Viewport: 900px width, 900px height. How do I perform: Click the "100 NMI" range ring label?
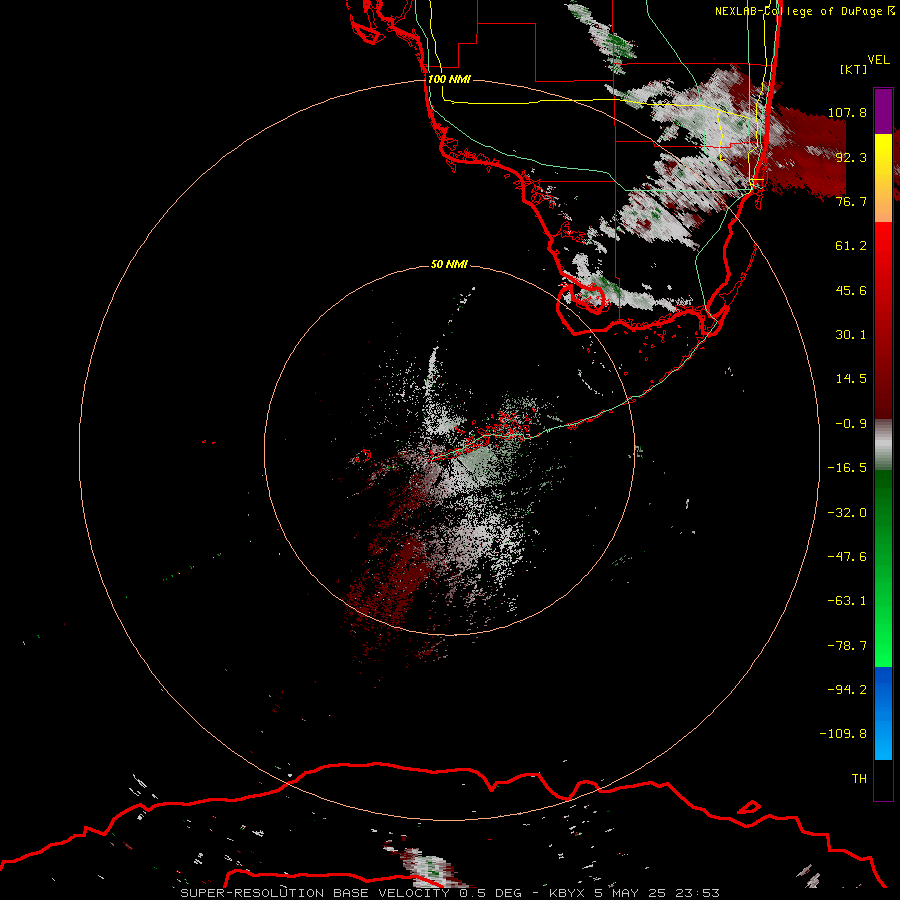[449, 79]
